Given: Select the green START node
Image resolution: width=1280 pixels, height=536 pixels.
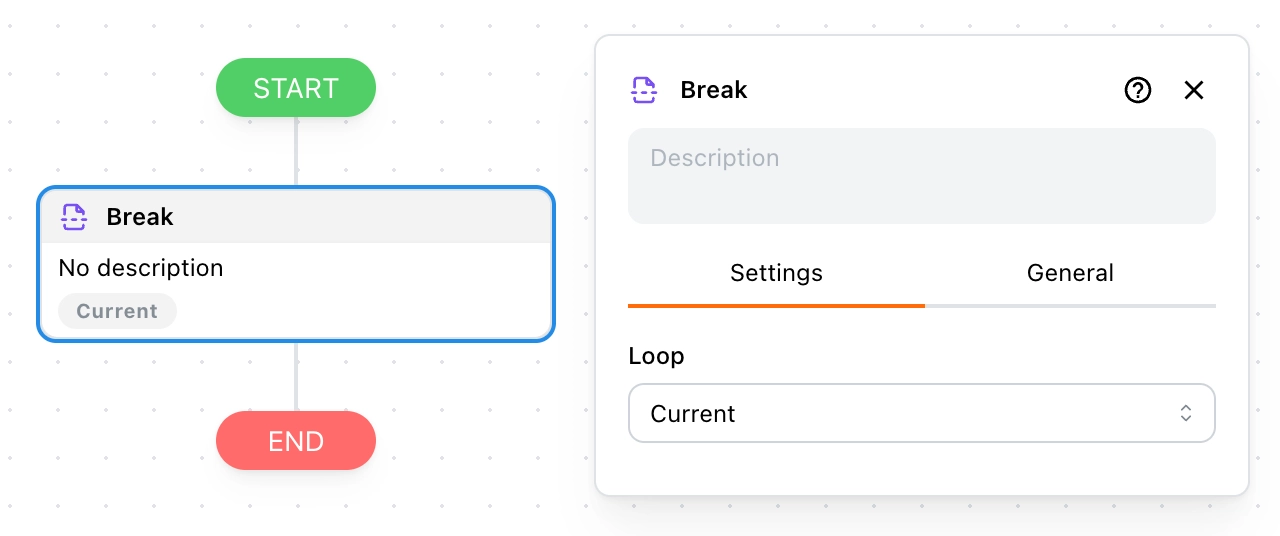Looking at the screenshot, I should coord(296,88).
